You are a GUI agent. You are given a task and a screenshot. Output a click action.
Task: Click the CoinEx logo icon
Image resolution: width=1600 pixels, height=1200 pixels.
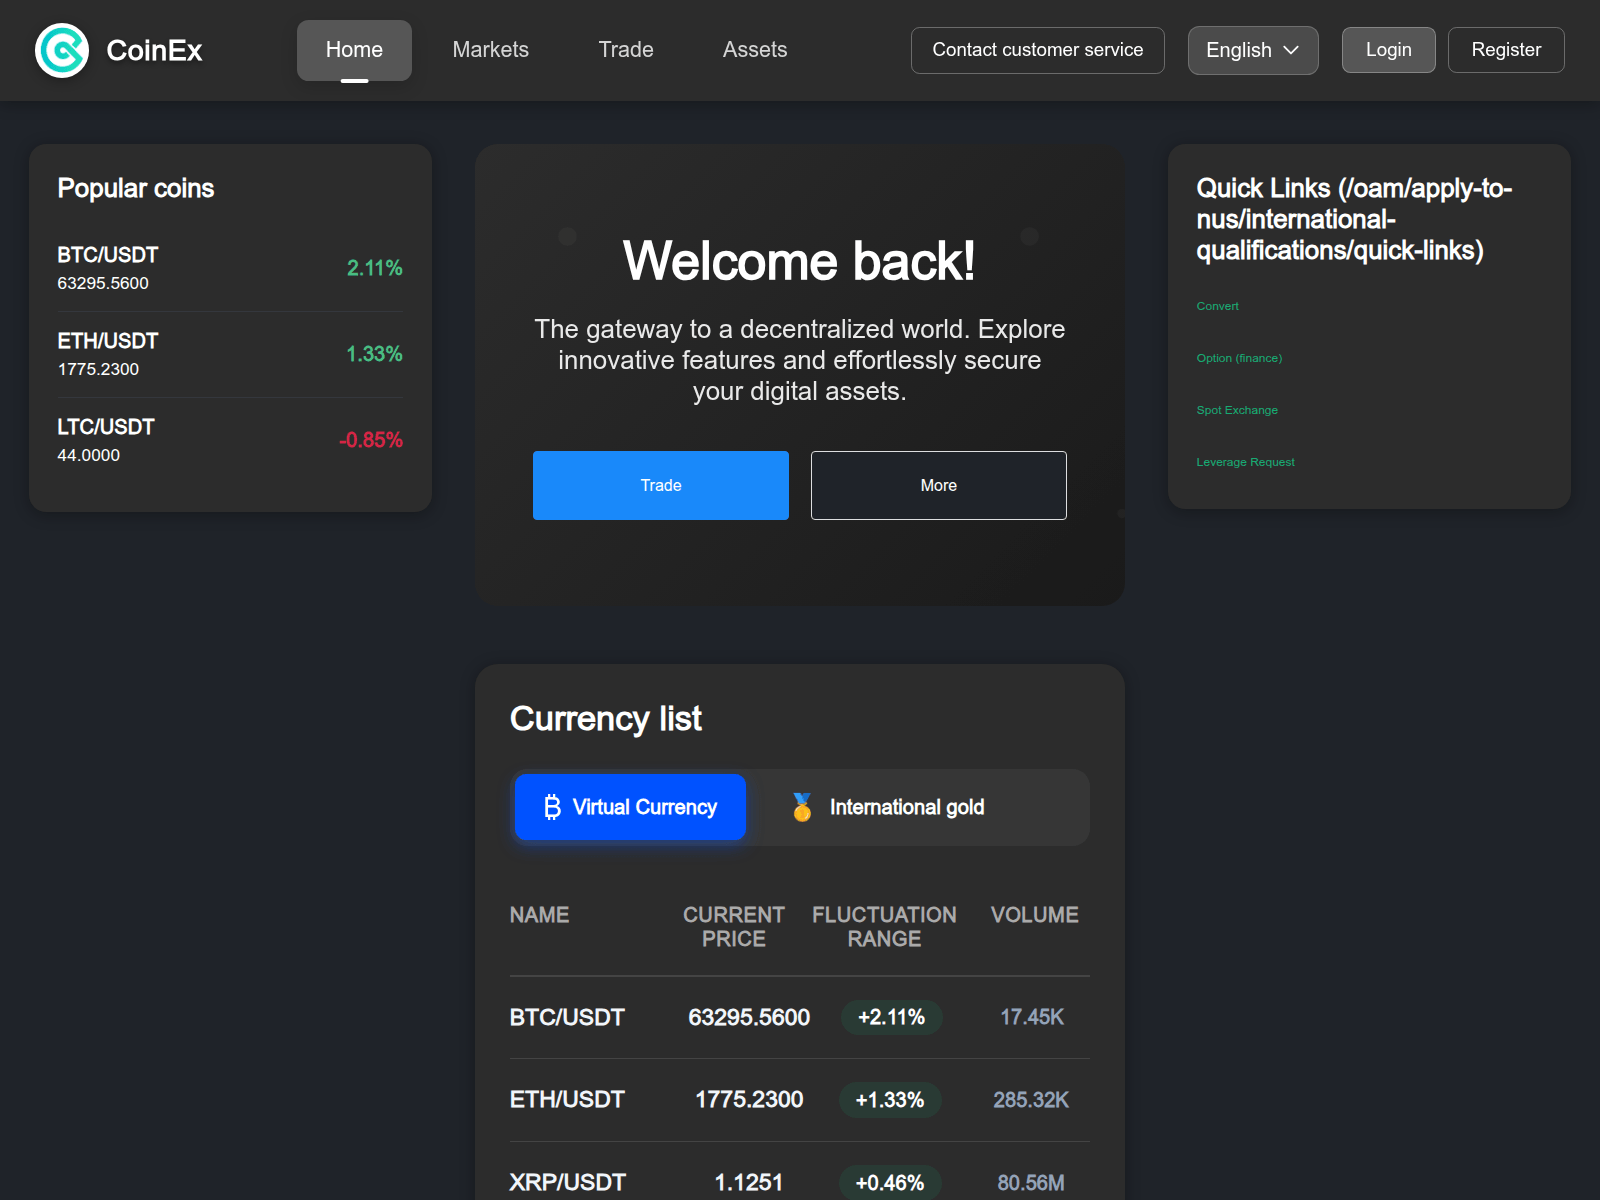coord(62,50)
